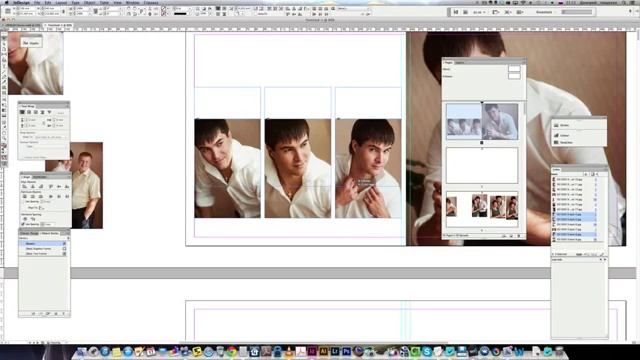The height and width of the screenshot is (360, 640).
Task: Select the first wrap option icon in Text Wrap
Action: [x=22, y=112]
